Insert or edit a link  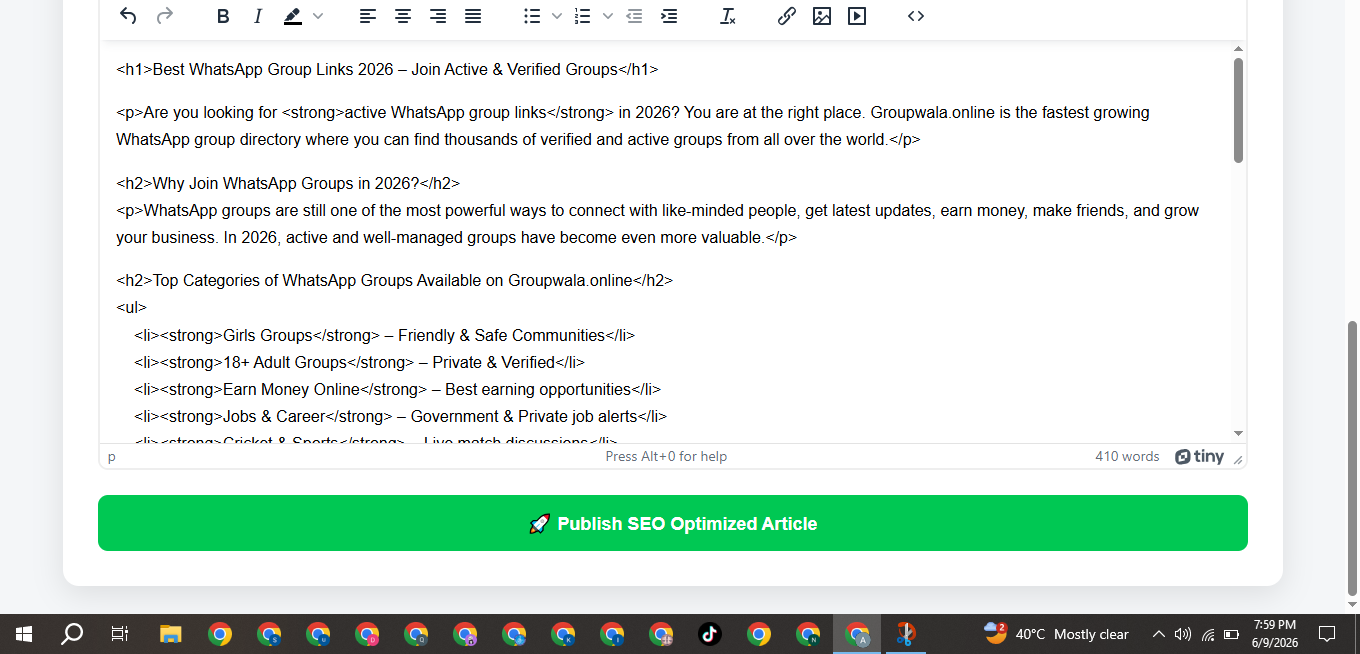point(787,16)
